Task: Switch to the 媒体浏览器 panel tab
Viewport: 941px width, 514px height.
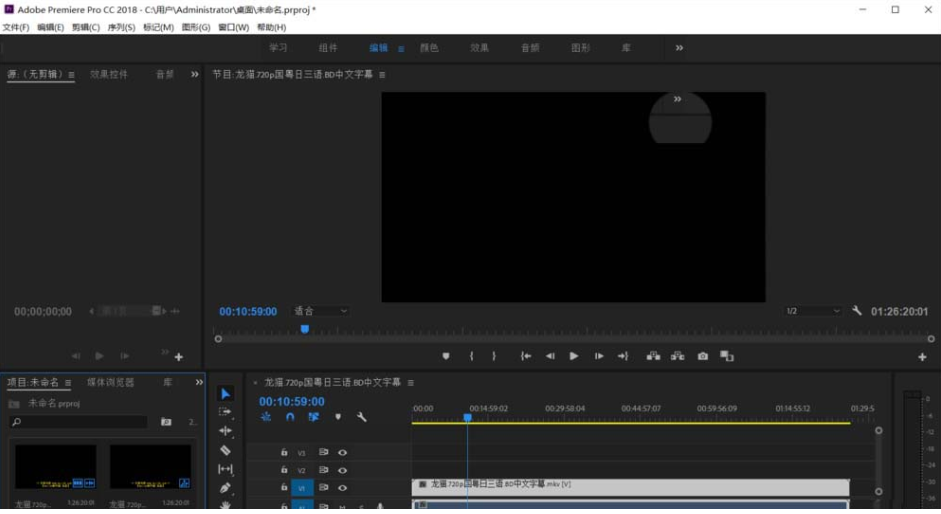Action: [x=110, y=382]
